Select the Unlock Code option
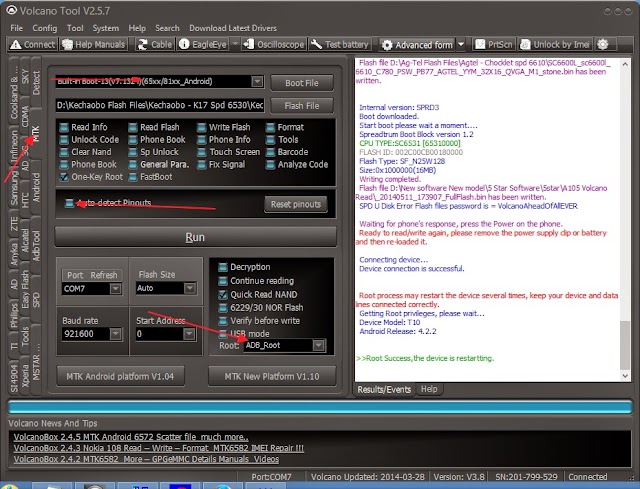The height and width of the screenshot is (489, 640). tap(89, 140)
